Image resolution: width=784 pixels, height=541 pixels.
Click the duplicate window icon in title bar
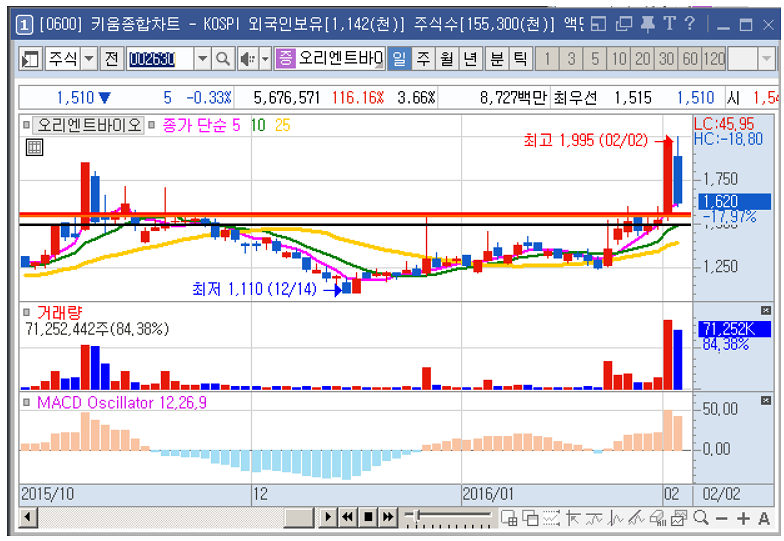[623, 24]
